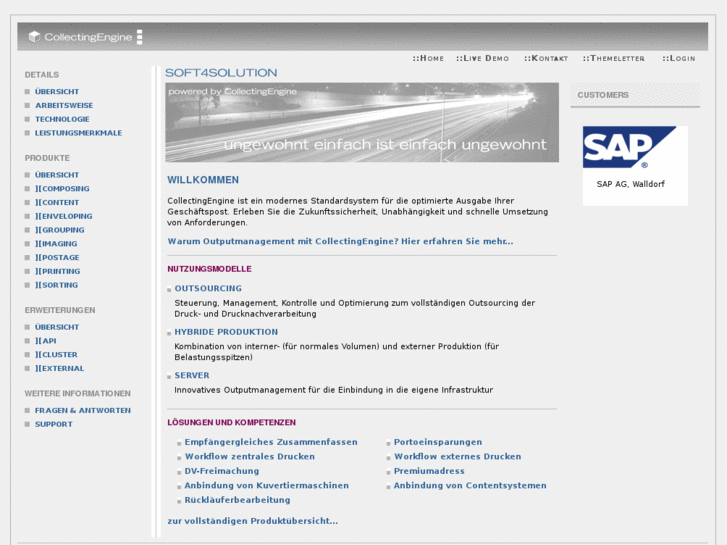Image resolution: width=727 pixels, height=545 pixels.
Task: Open the Login page
Action: [x=679, y=58]
